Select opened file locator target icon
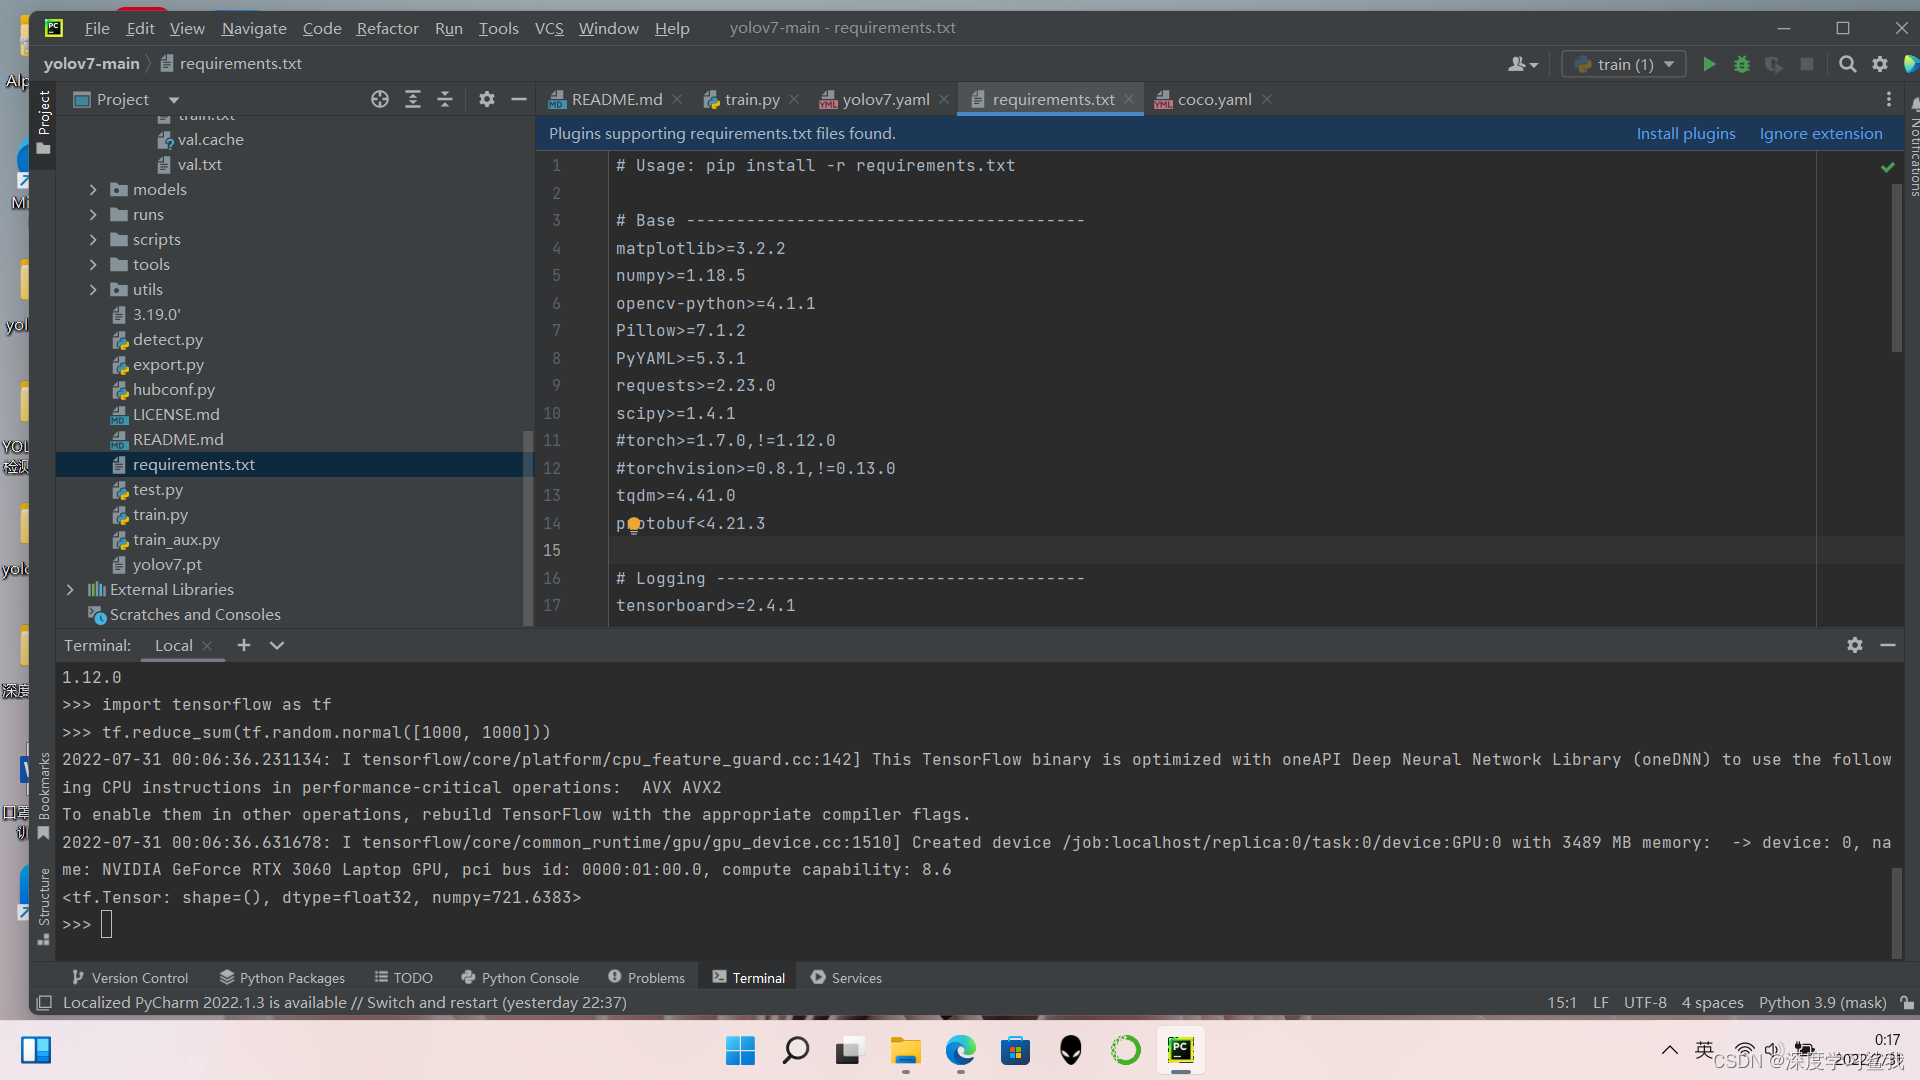The width and height of the screenshot is (1920, 1080). (x=379, y=99)
